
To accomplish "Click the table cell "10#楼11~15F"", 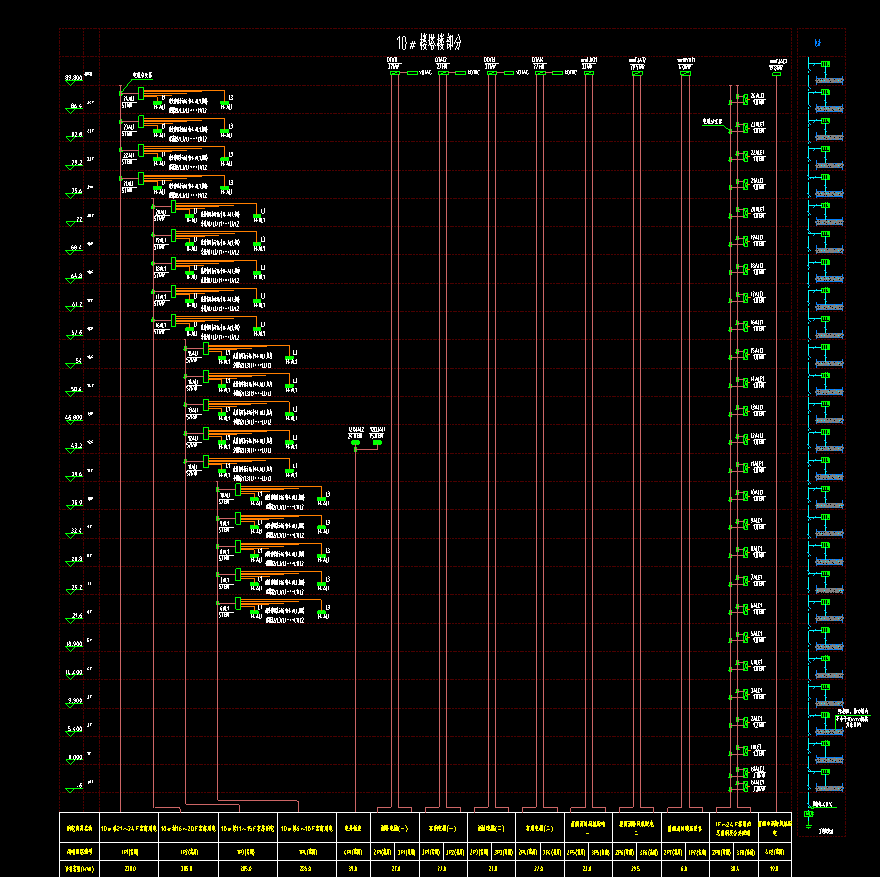I will (x=248, y=828).
